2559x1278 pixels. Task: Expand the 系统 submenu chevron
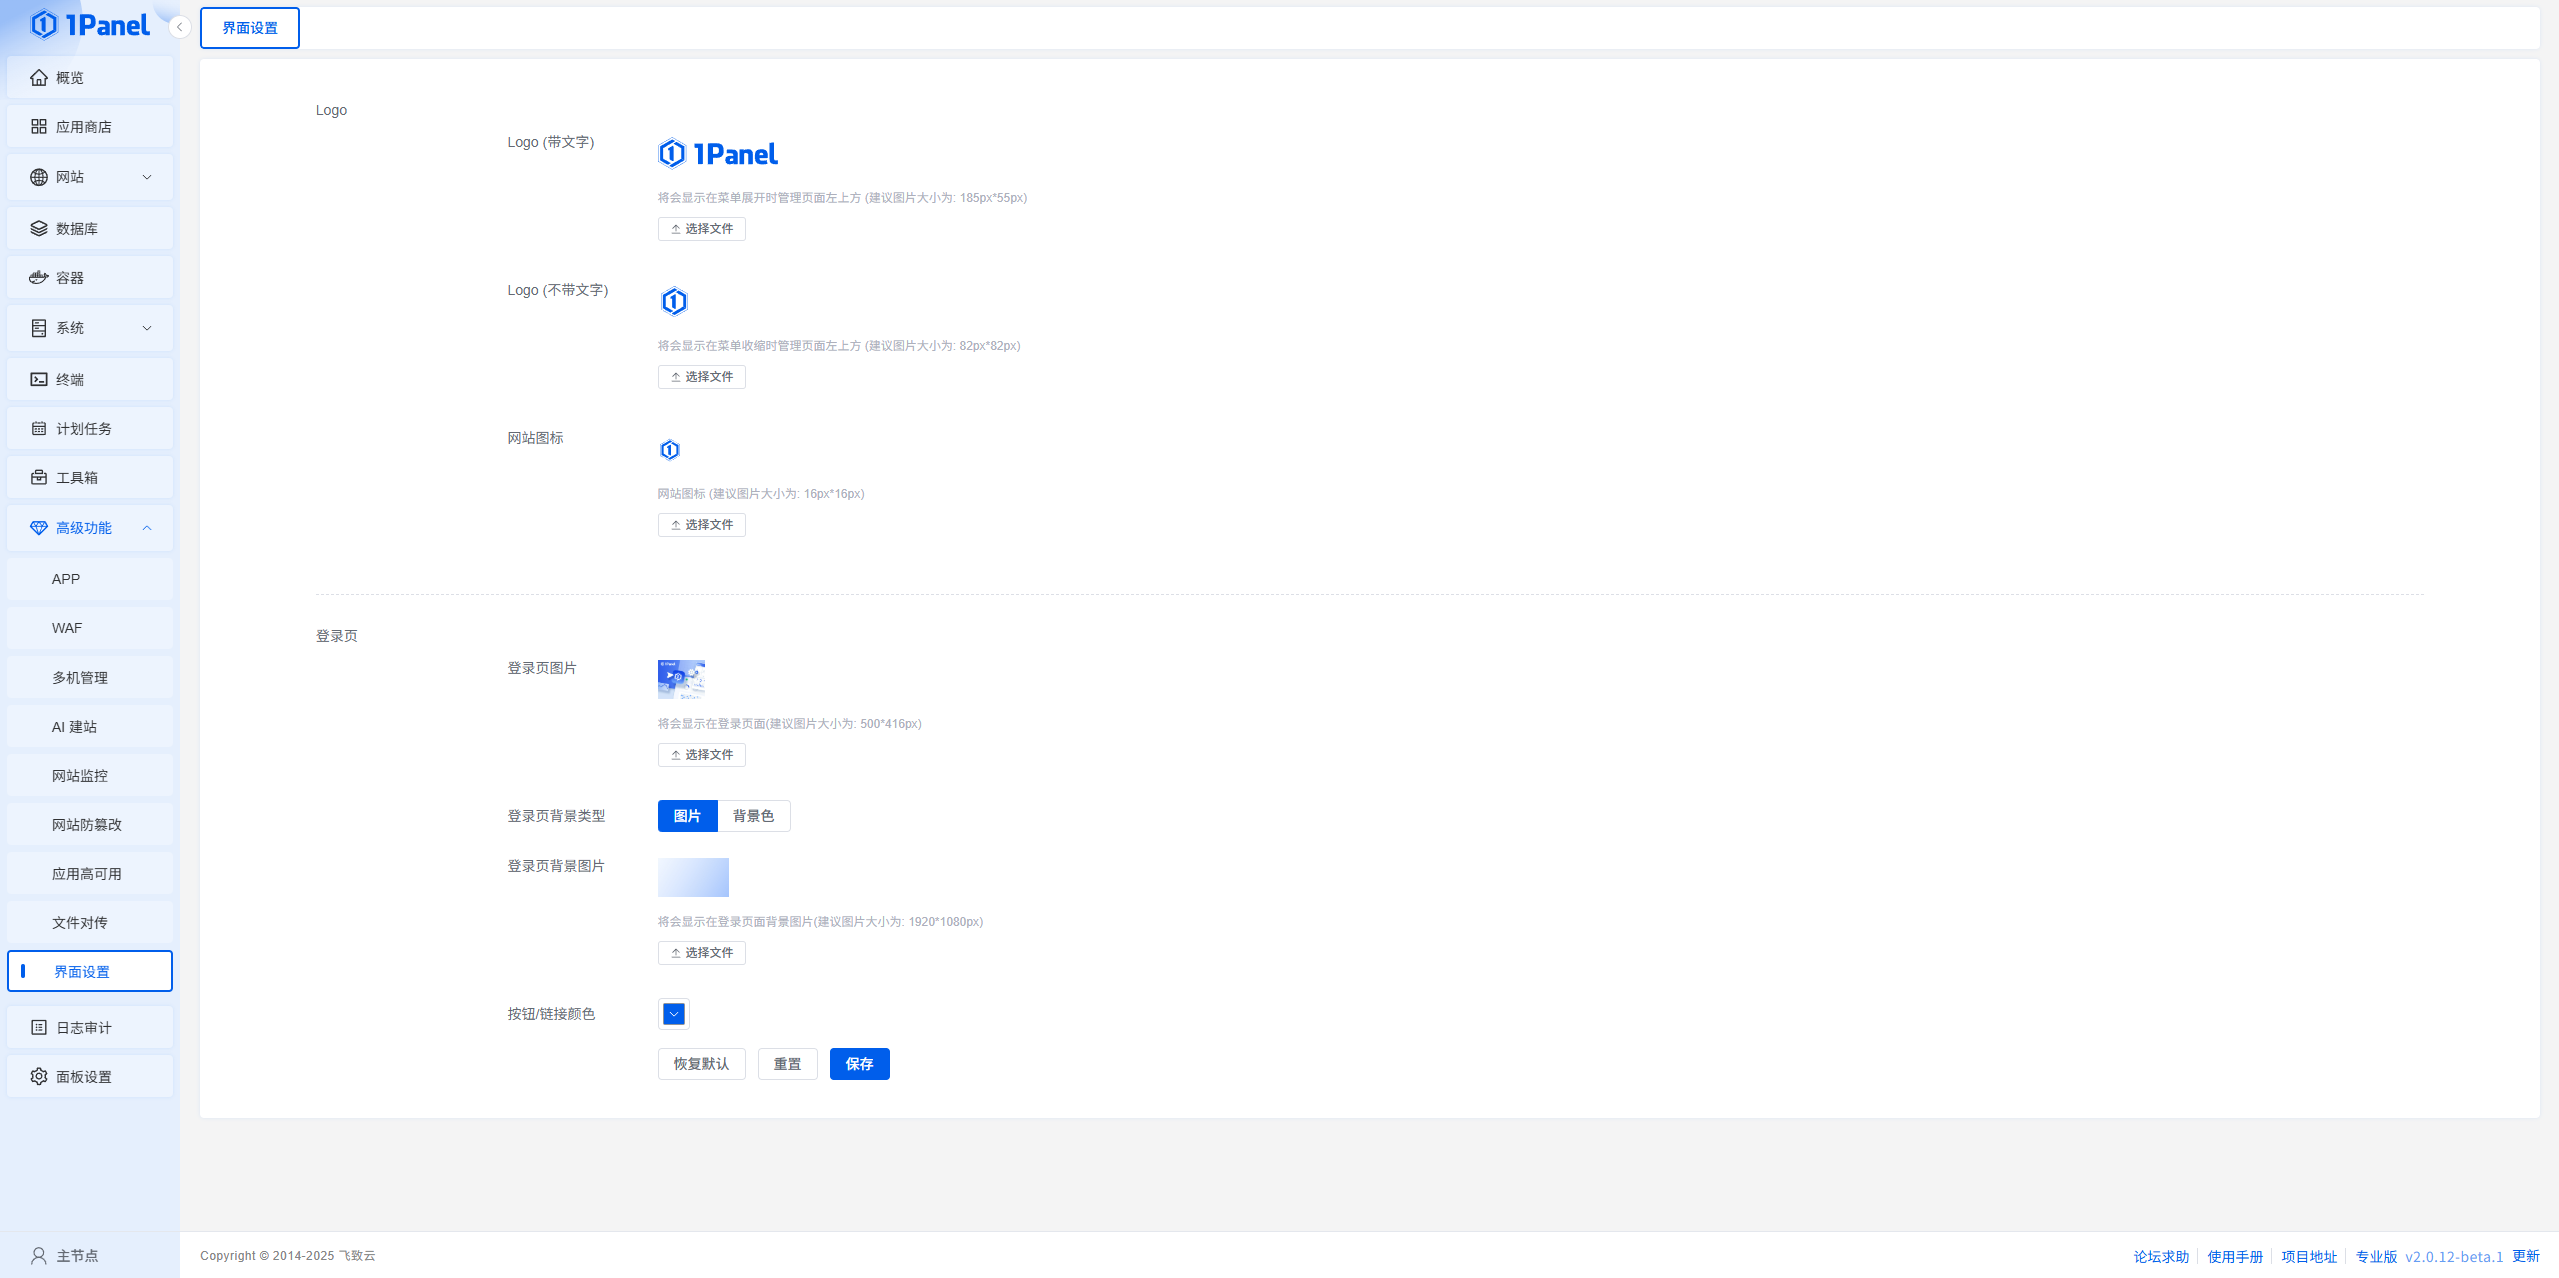147,328
